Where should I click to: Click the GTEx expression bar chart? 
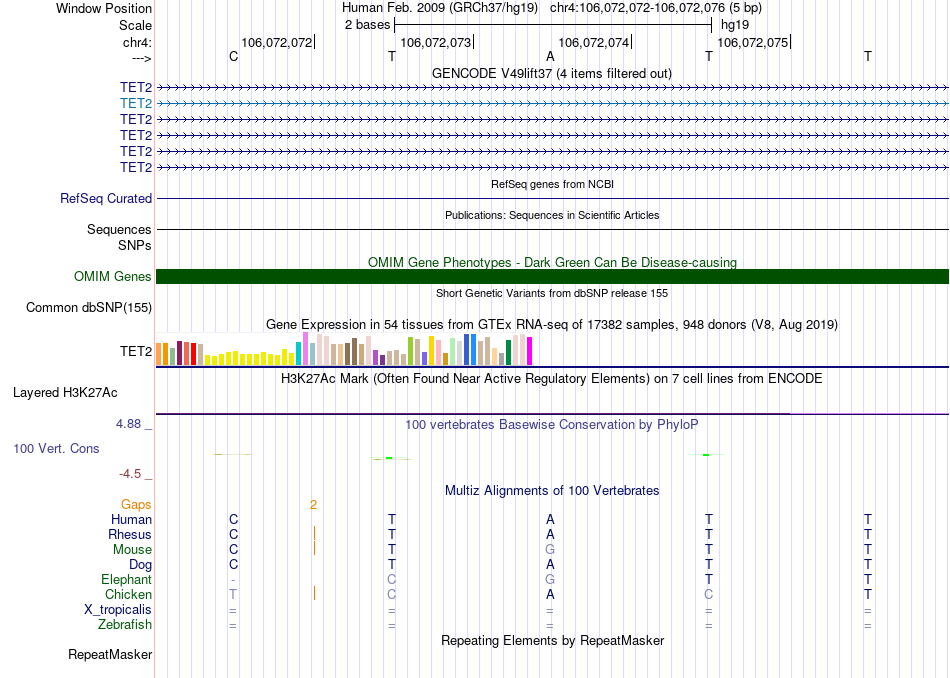pyautogui.click(x=344, y=349)
